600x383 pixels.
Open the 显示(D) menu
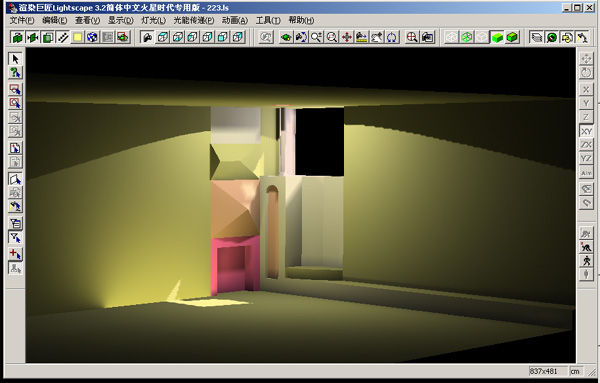(x=121, y=20)
